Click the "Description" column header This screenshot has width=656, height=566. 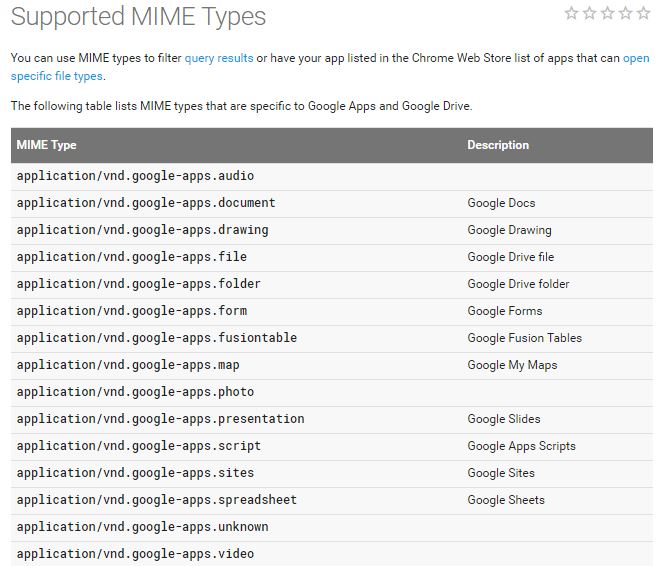[498, 145]
